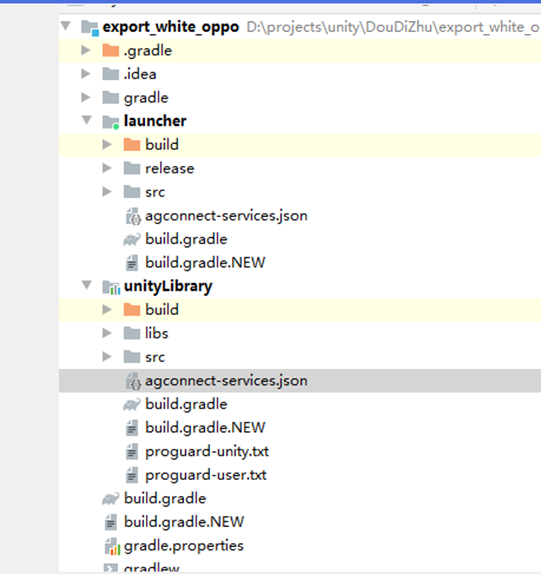The image size is (541, 574).
Task: Select the release folder name
Action: 170,168
